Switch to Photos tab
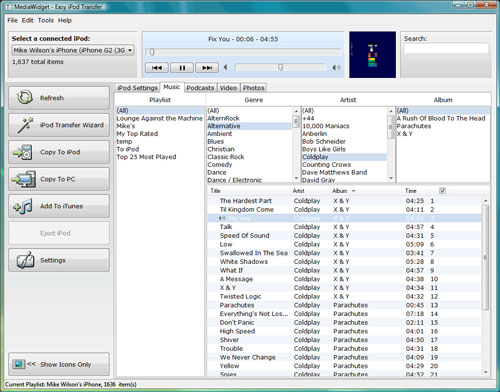500x392 pixels. click(x=253, y=88)
